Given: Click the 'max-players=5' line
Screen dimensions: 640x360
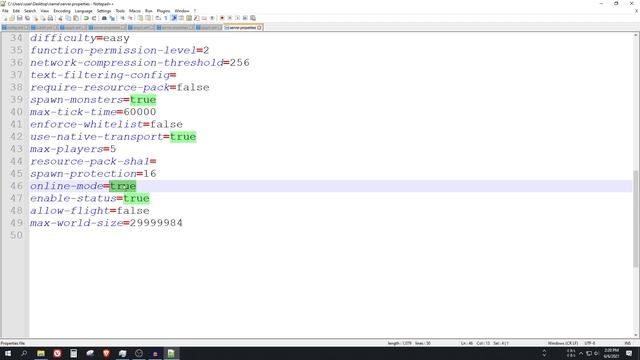Looking at the screenshot, I should coord(73,149).
